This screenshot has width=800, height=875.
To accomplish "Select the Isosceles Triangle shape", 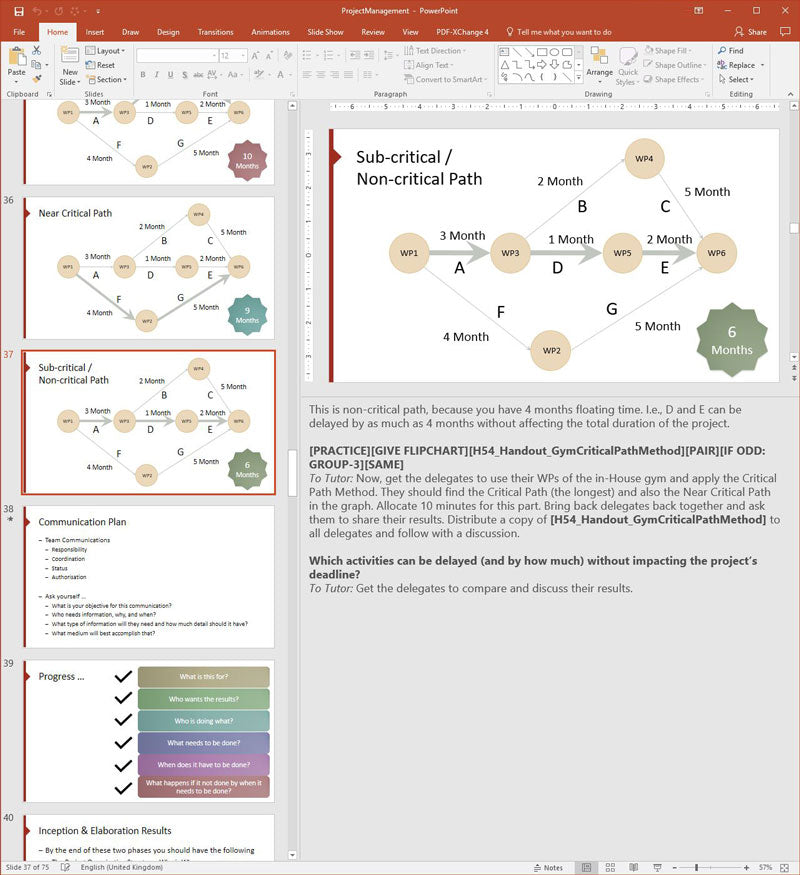I will (x=504, y=65).
